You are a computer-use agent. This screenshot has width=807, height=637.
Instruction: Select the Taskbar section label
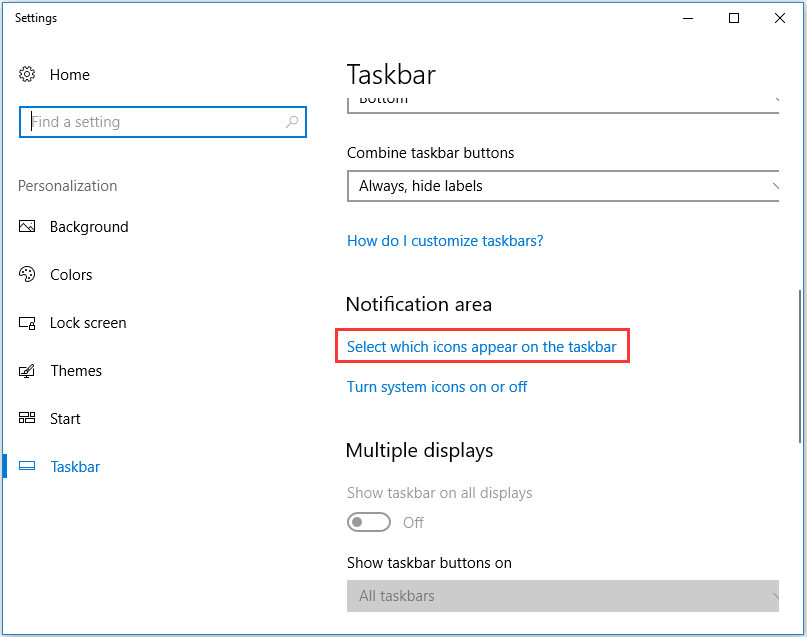75,467
